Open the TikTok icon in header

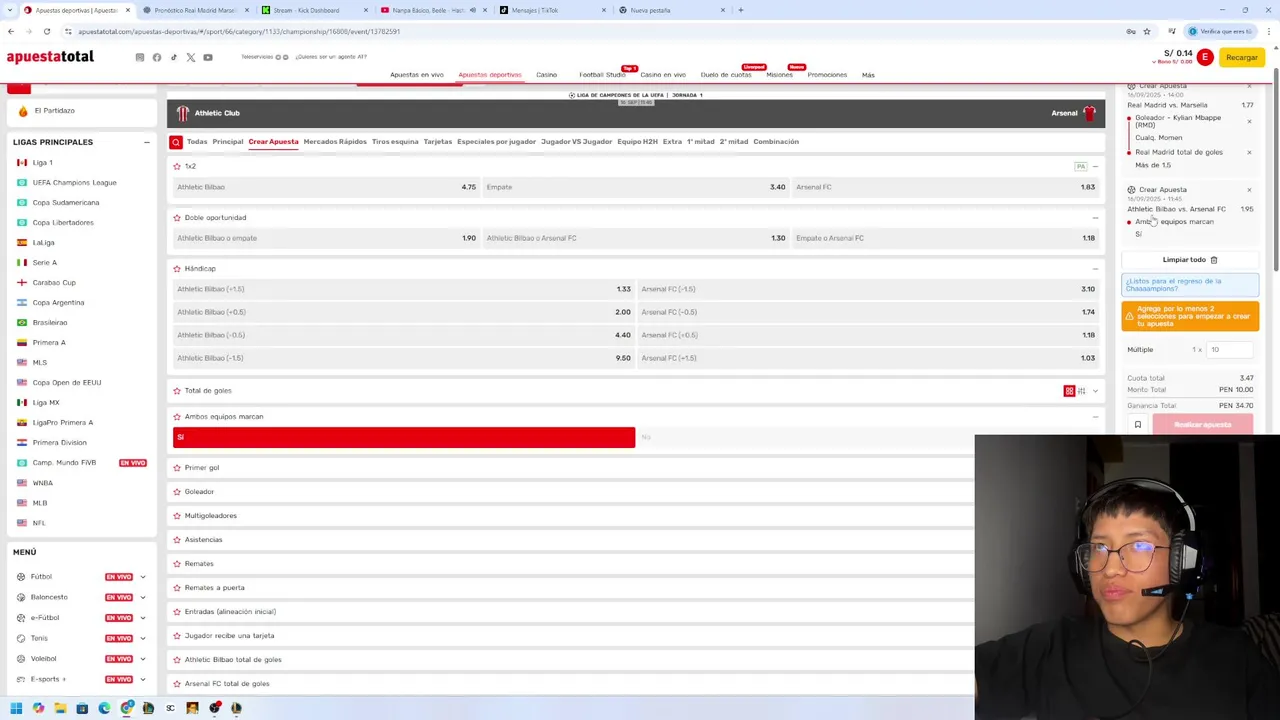(174, 57)
